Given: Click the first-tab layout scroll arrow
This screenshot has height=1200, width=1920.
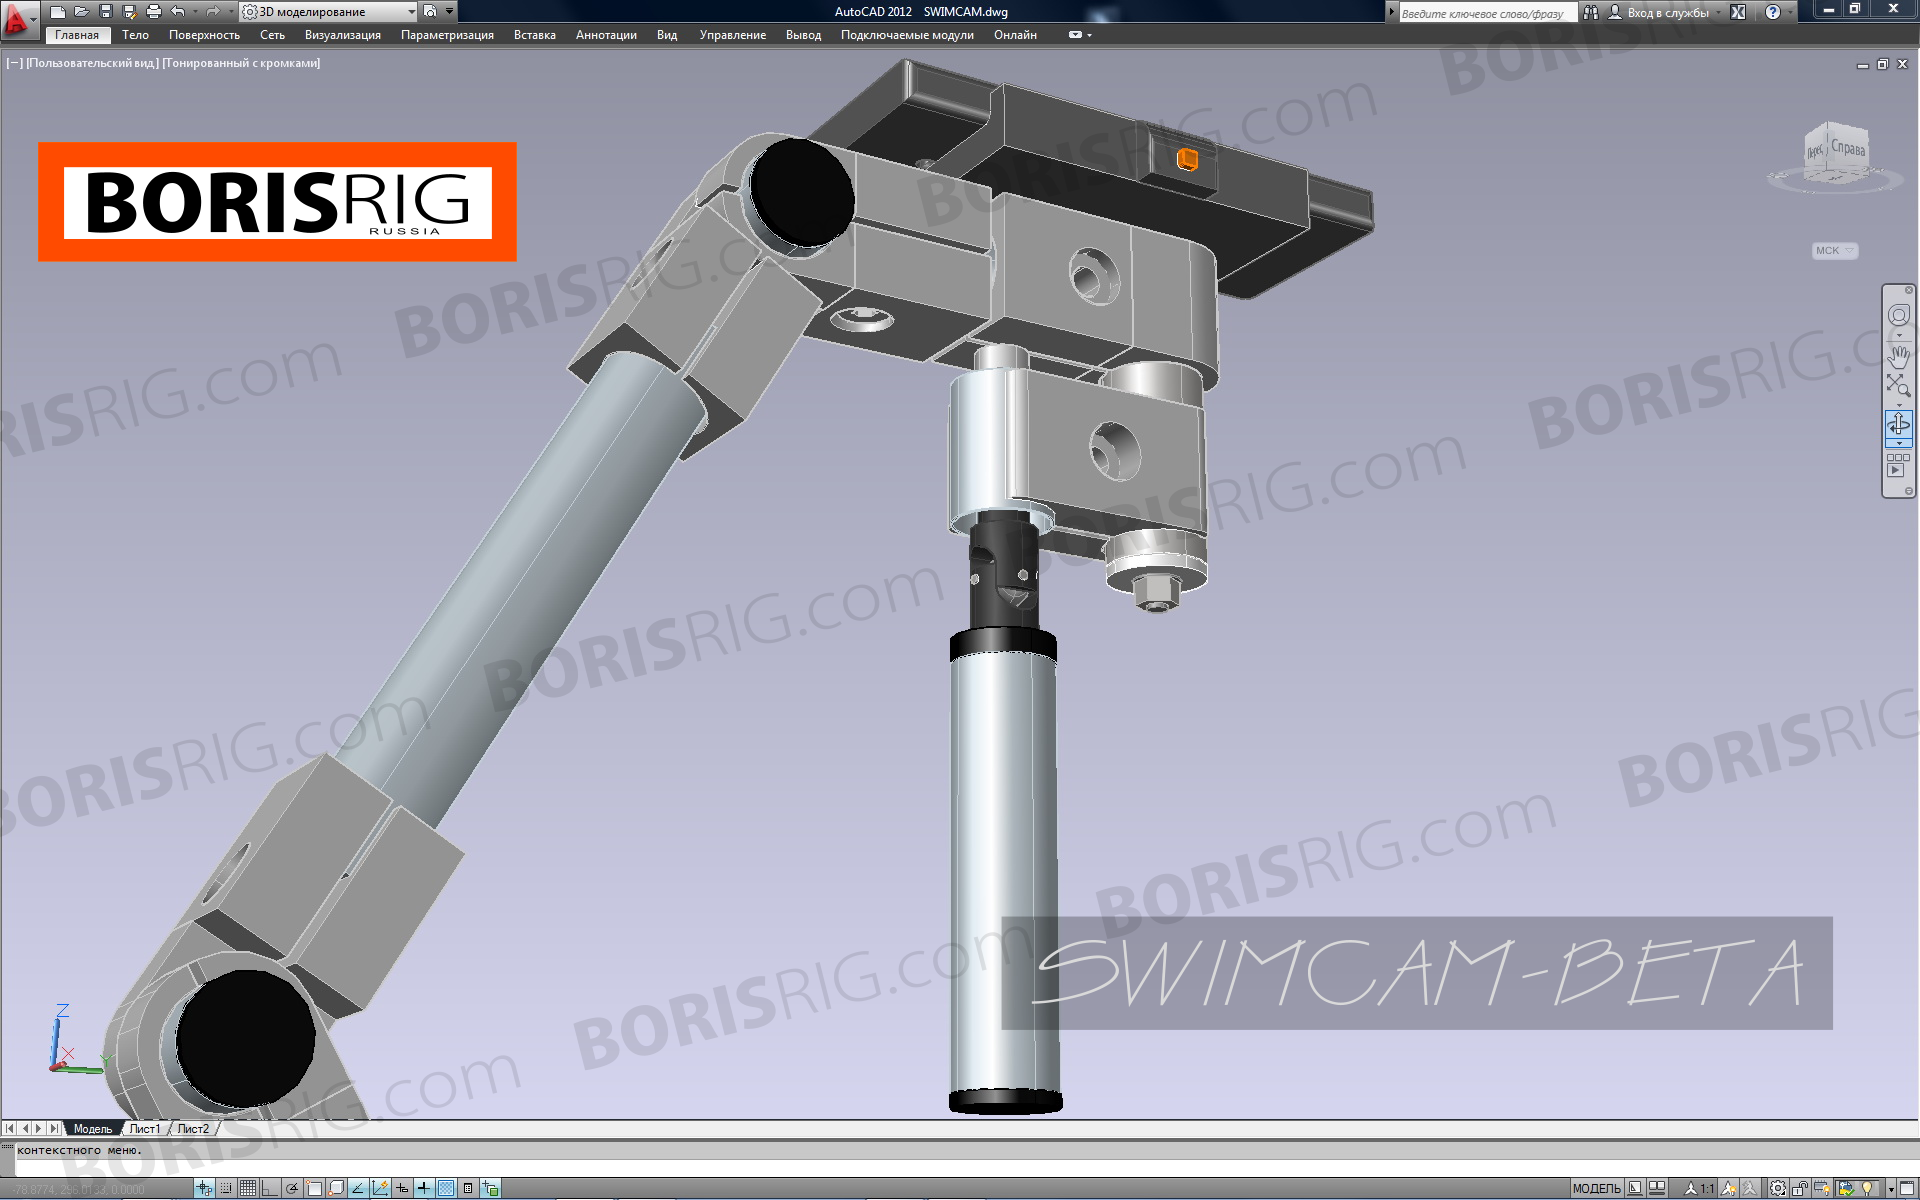Looking at the screenshot, I should pyautogui.click(x=10, y=1128).
